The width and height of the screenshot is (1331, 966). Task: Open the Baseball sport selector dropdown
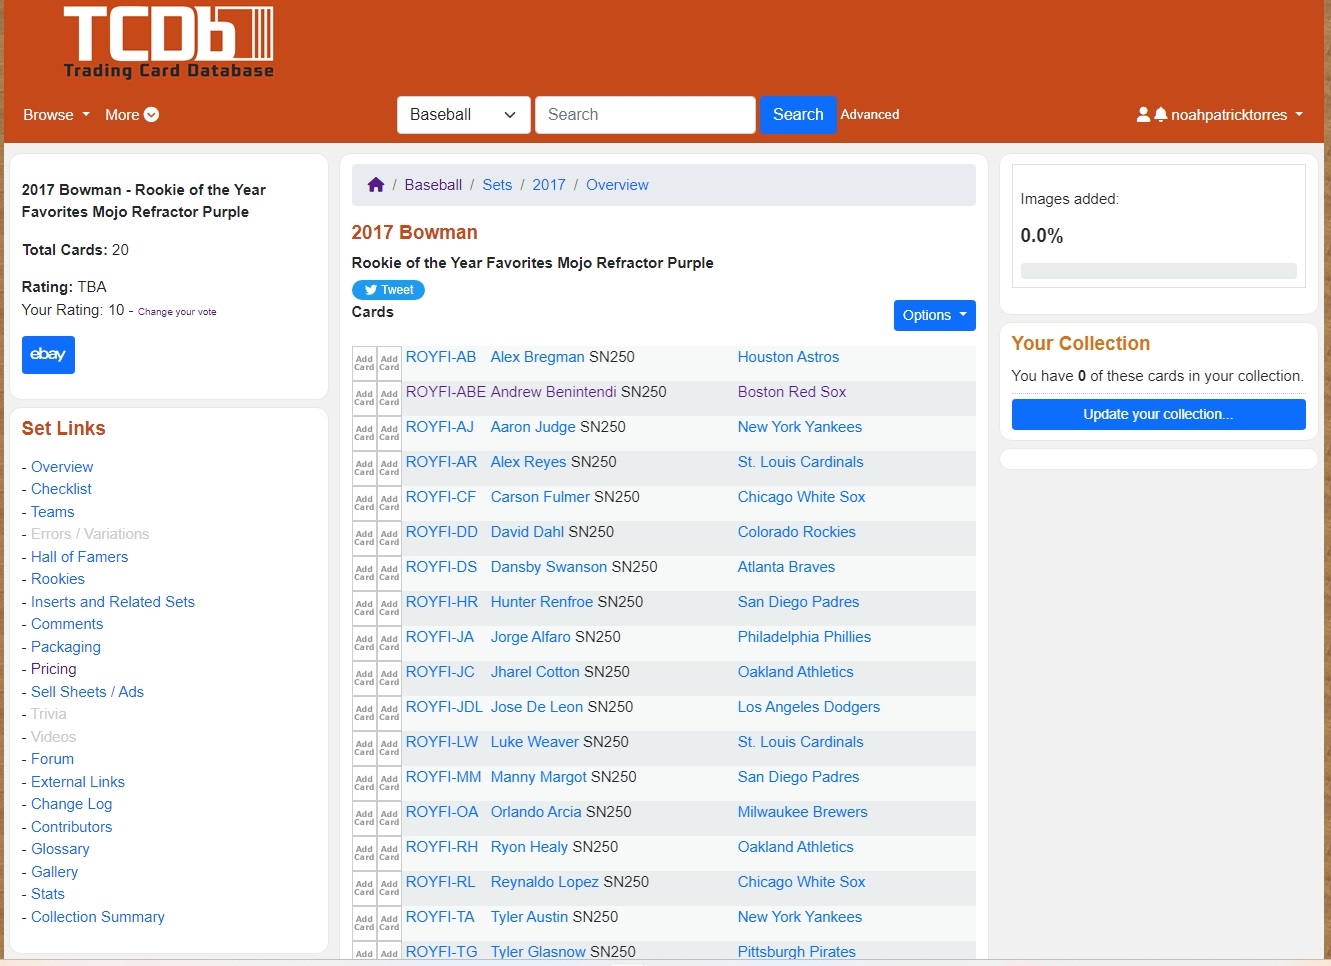[x=463, y=115]
